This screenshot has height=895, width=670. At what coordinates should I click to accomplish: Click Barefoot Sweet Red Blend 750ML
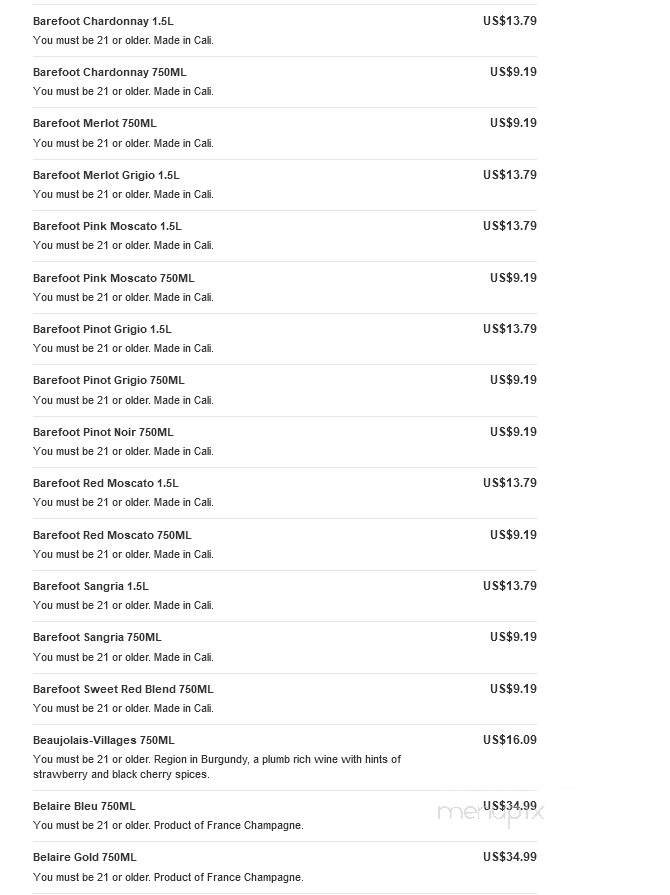[x=123, y=689]
